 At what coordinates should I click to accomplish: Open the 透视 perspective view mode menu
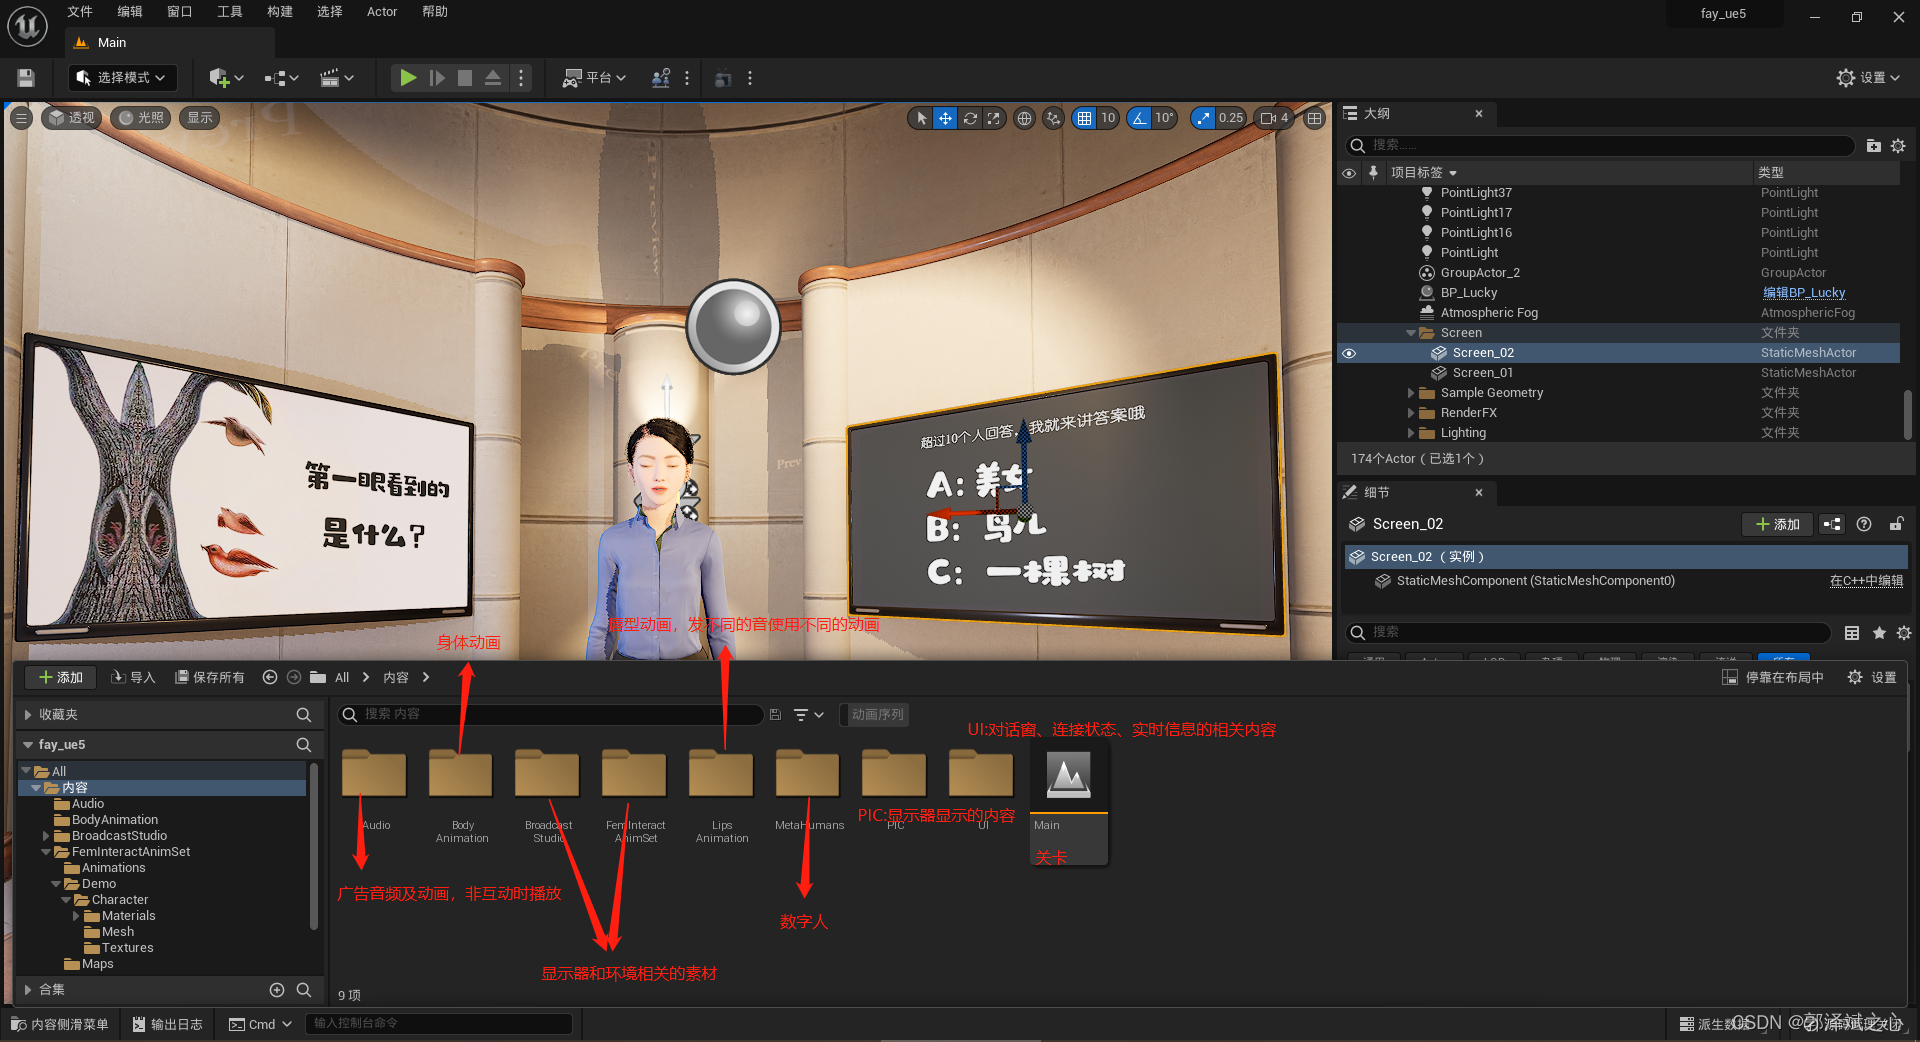tap(72, 118)
